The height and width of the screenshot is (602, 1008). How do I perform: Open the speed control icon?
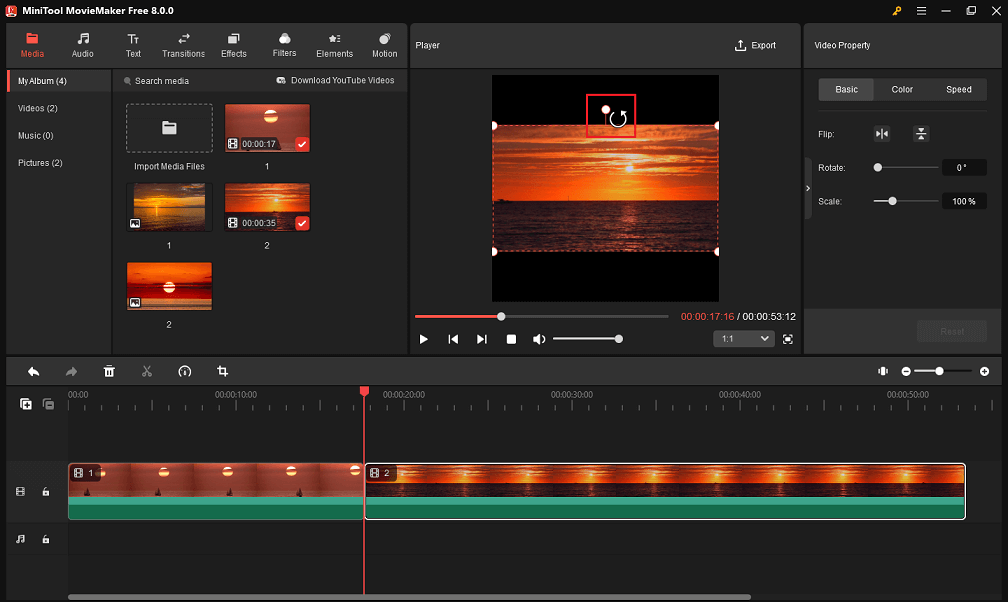(x=184, y=372)
